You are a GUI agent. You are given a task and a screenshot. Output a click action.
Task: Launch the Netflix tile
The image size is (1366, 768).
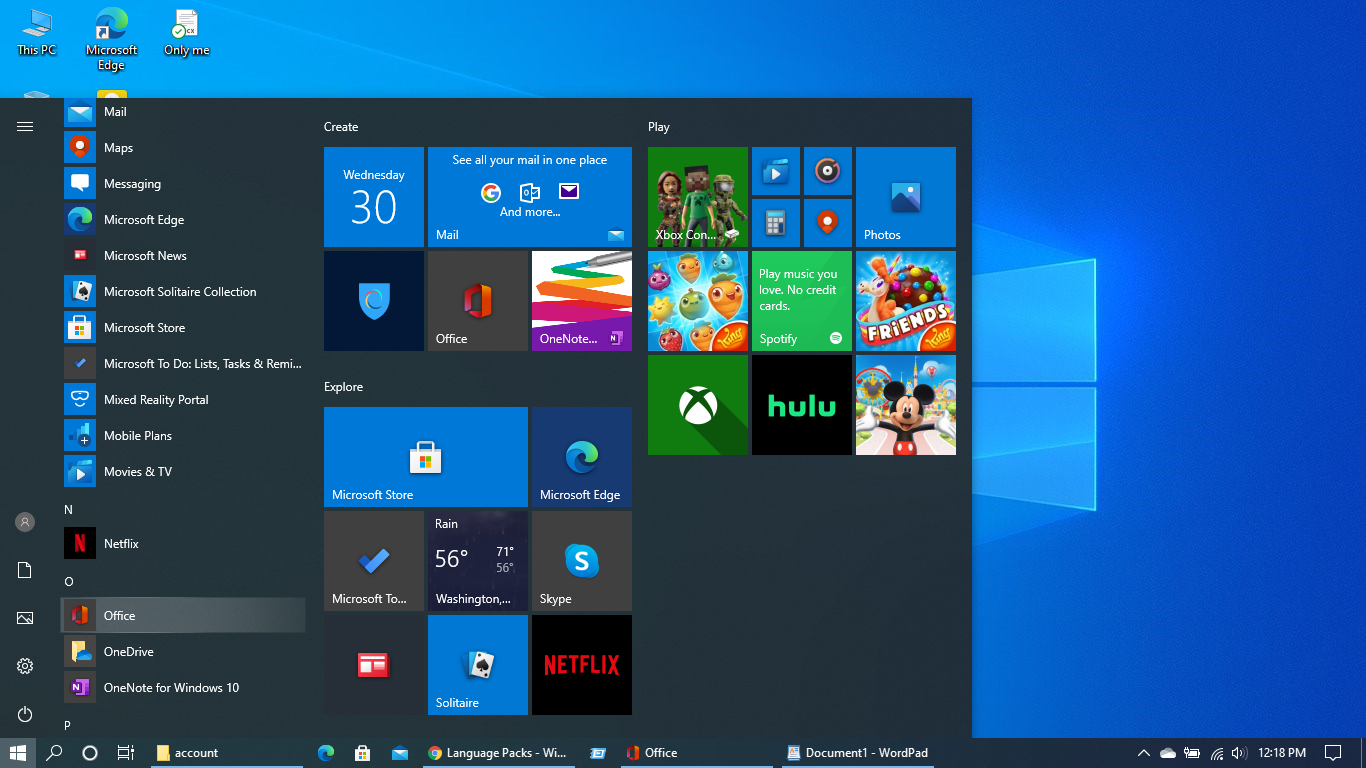click(582, 665)
